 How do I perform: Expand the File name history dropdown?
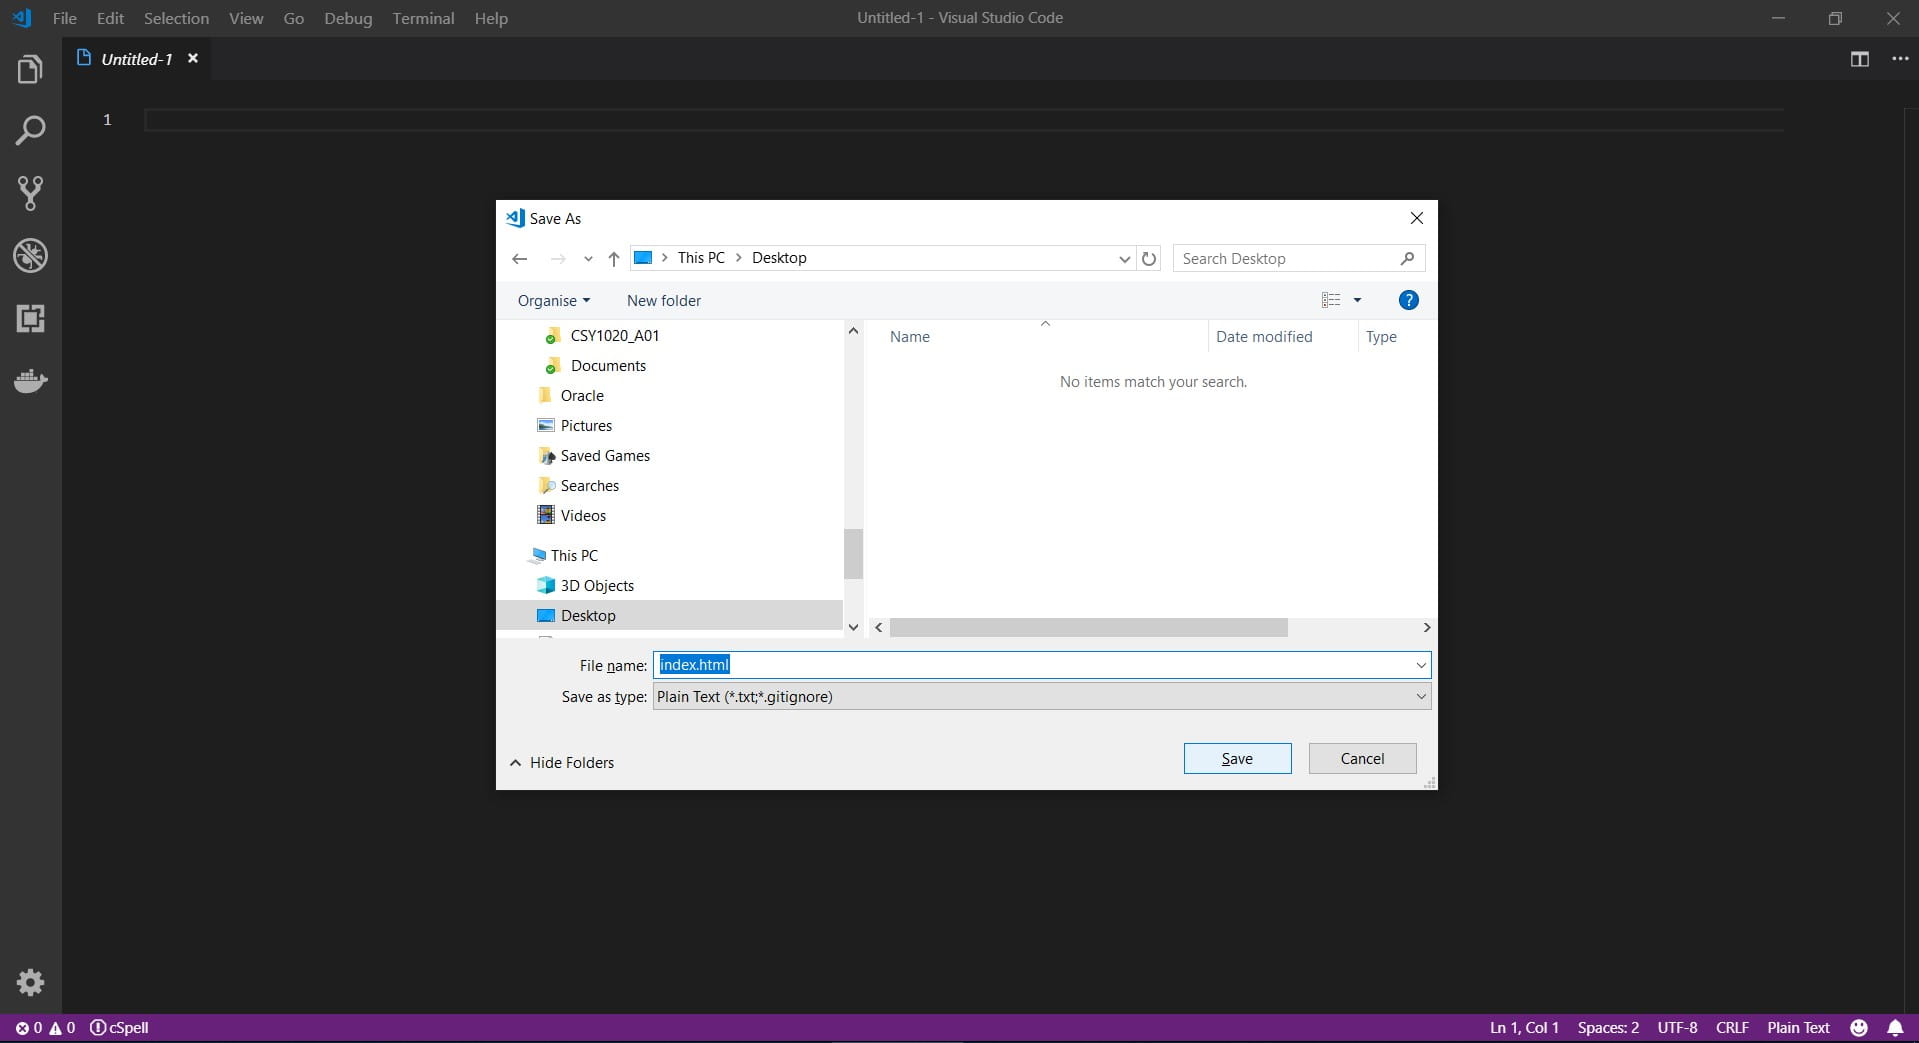(x=1420, y=665)
